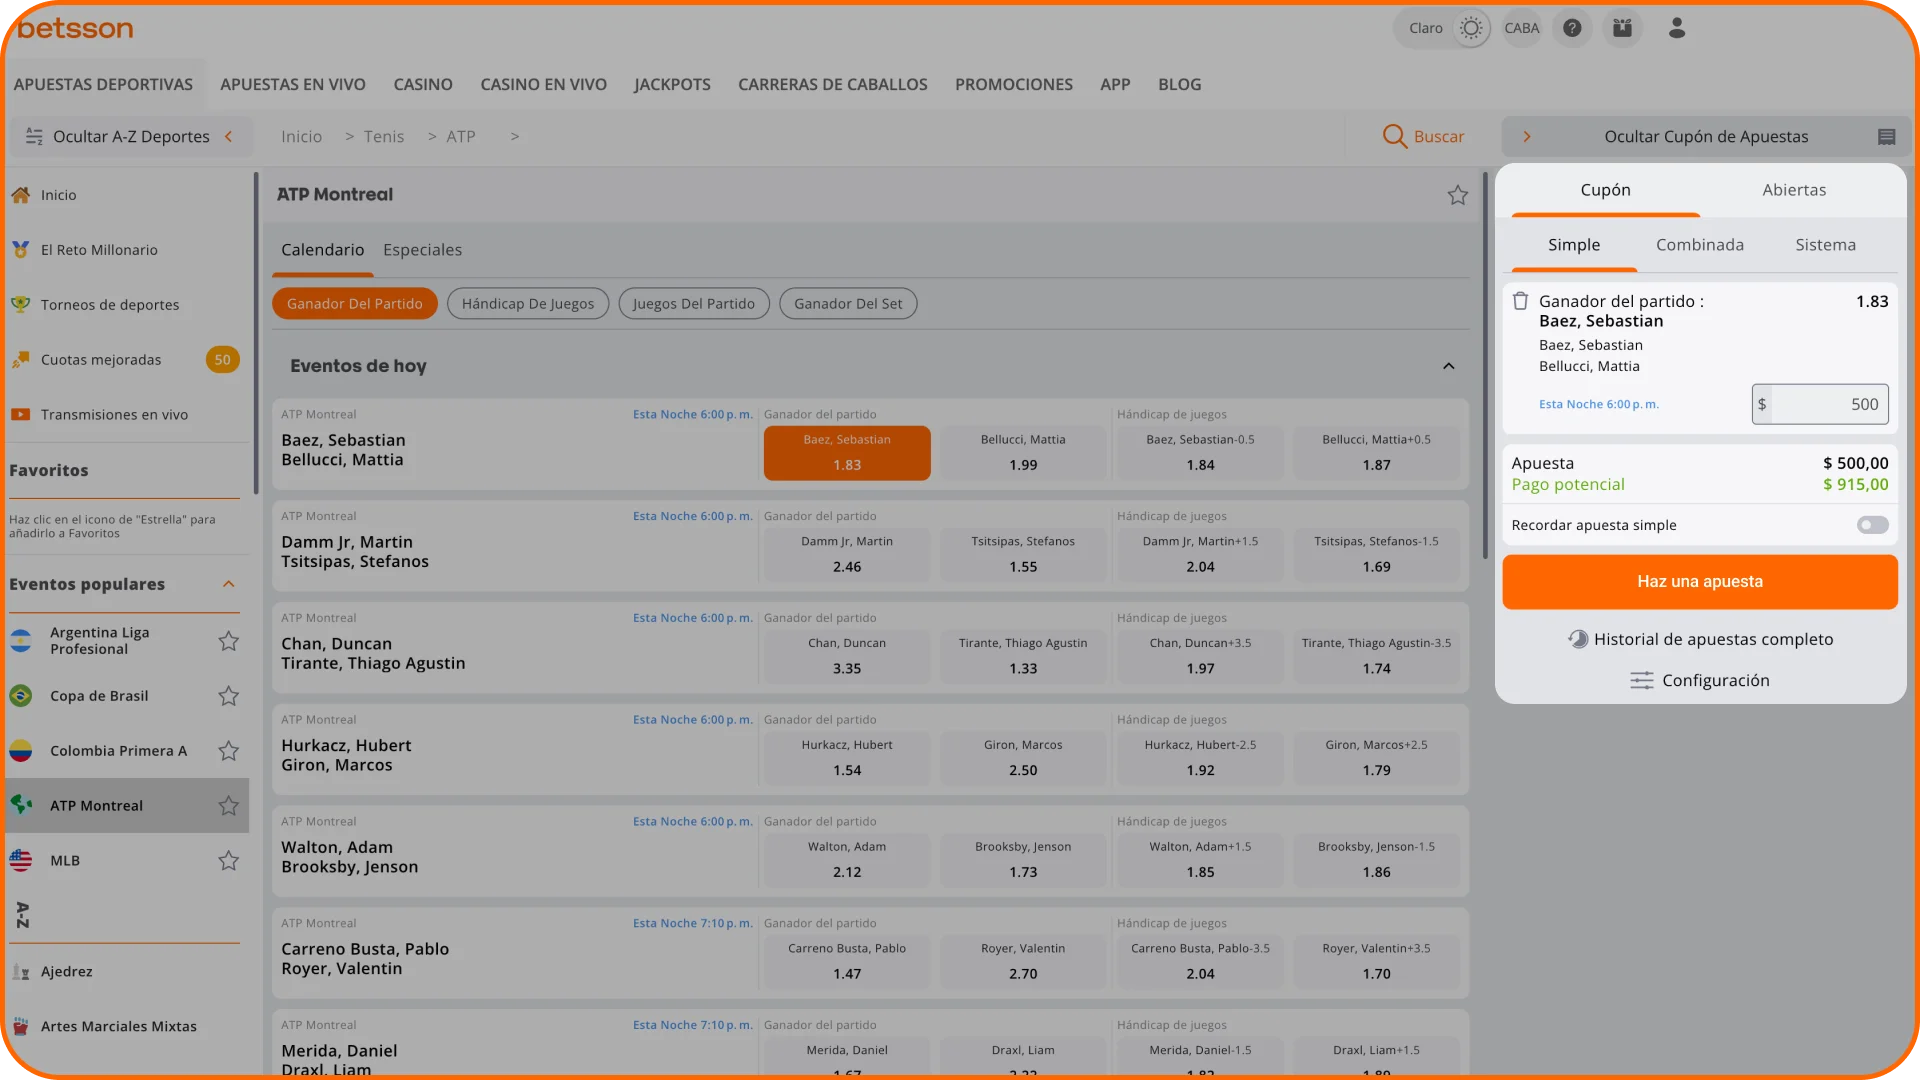Pick Hurkacz, Hubert-2.5 handicap 1.92
This screenshot has width=1920, height=1080.
tap(1200, 759)
